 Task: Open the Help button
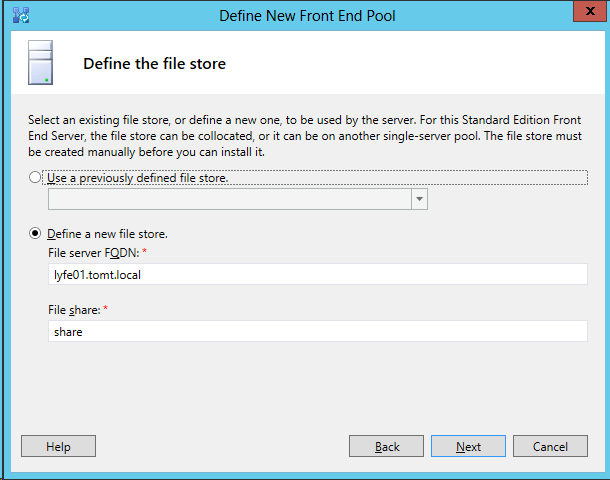tap(58, 446)
